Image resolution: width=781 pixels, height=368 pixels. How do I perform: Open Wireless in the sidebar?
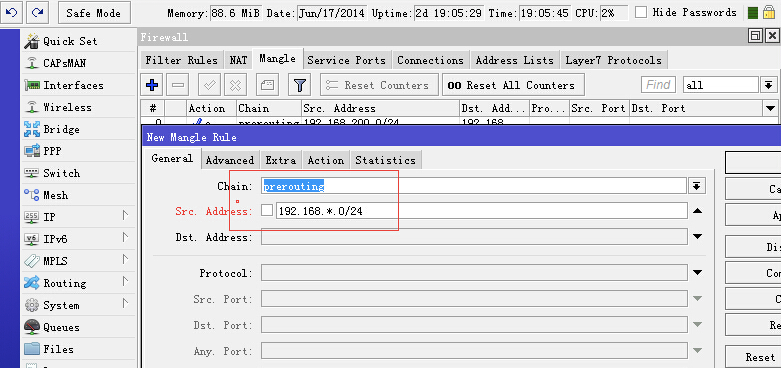tap(78, 107)
